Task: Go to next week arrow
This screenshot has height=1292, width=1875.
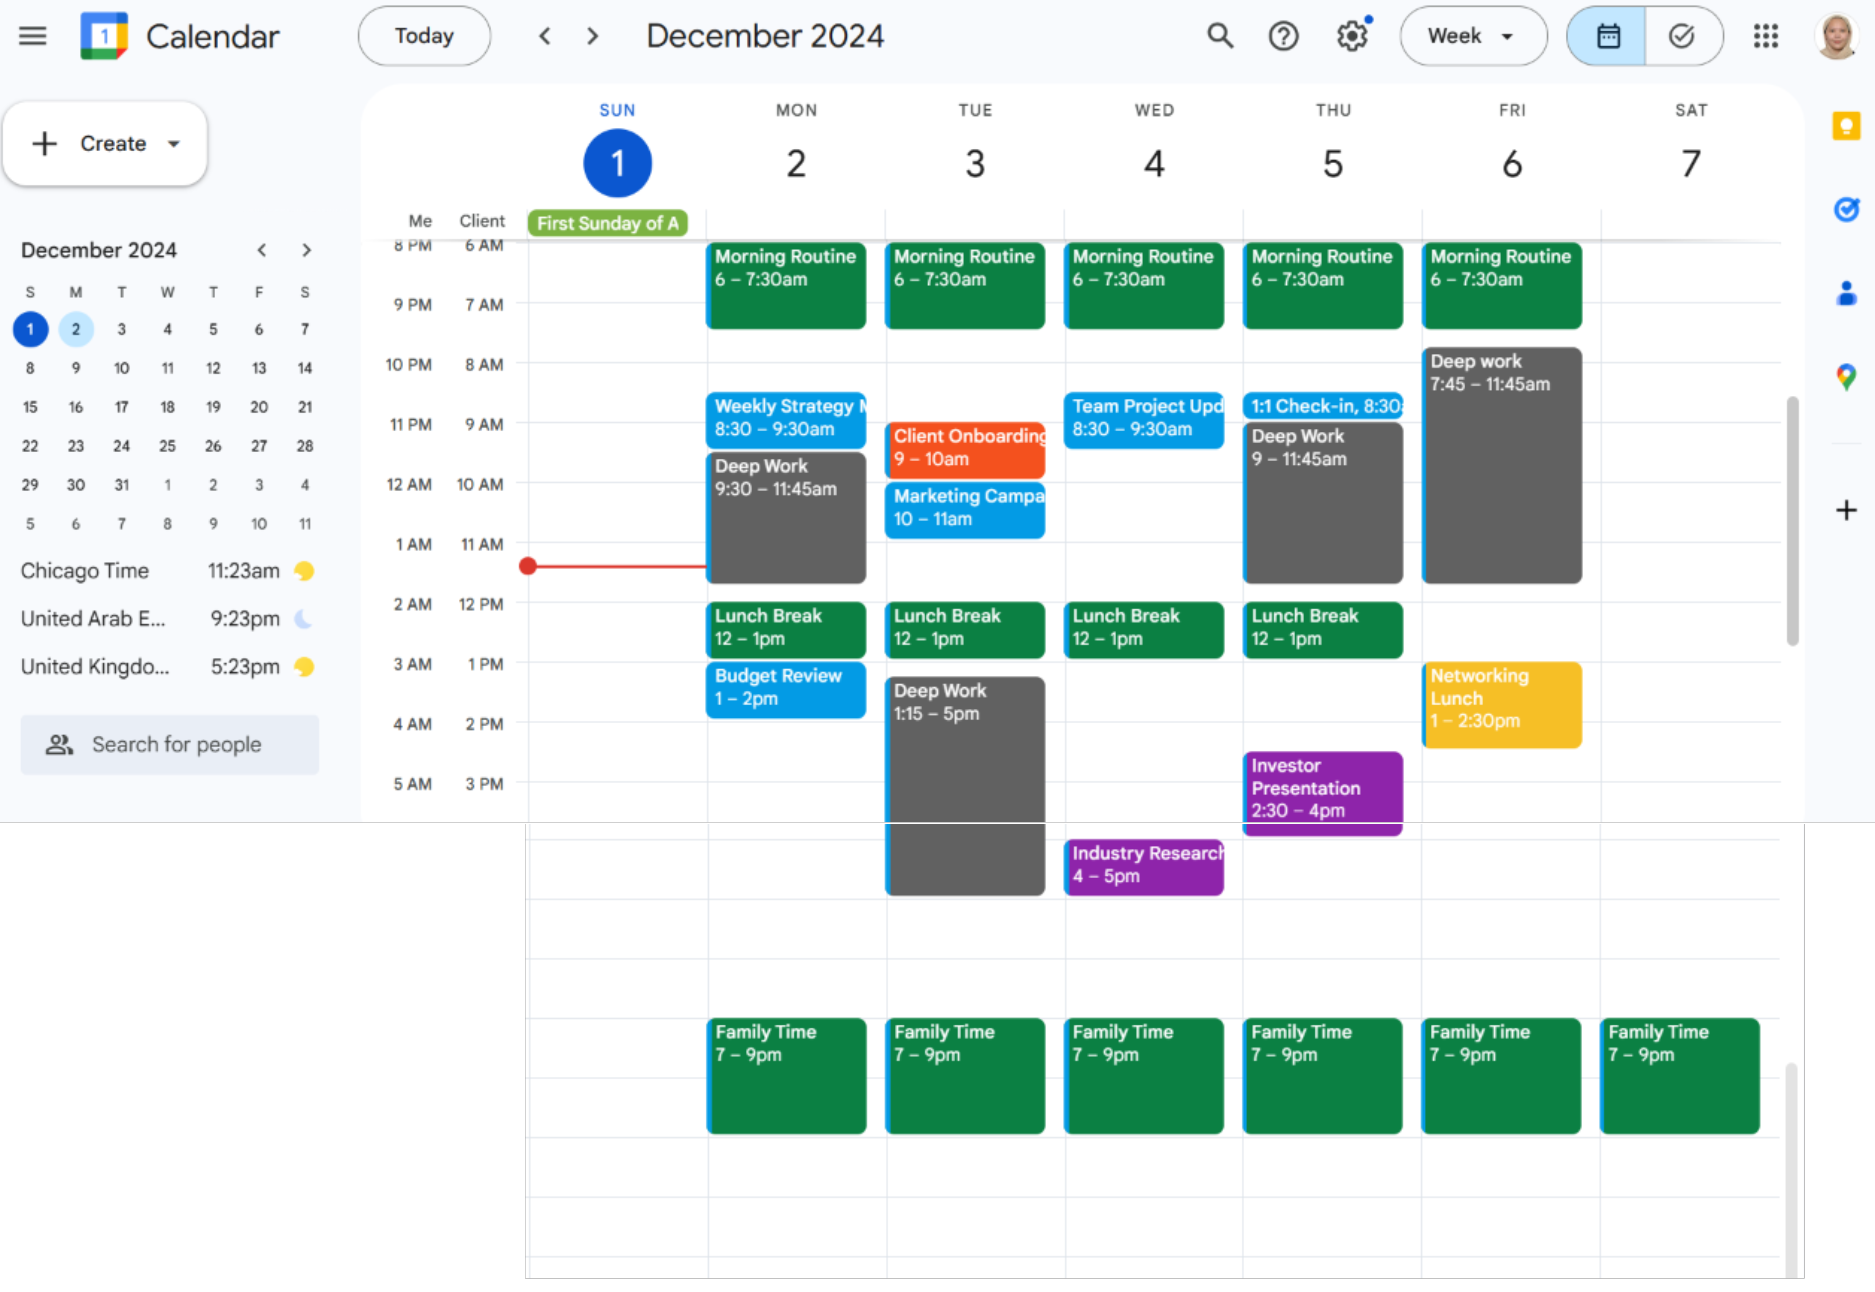Action: point(593,36)
